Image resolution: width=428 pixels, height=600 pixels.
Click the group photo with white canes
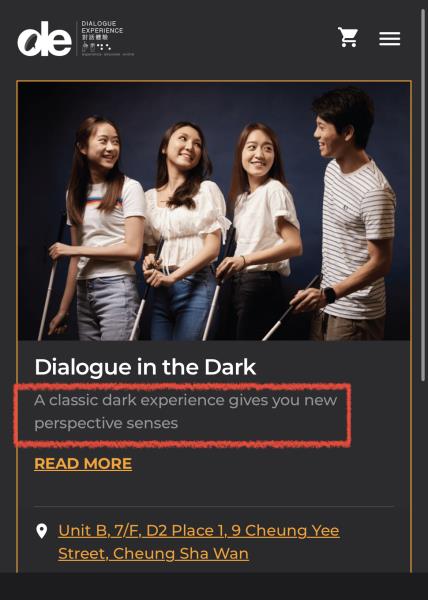[214, 211]
